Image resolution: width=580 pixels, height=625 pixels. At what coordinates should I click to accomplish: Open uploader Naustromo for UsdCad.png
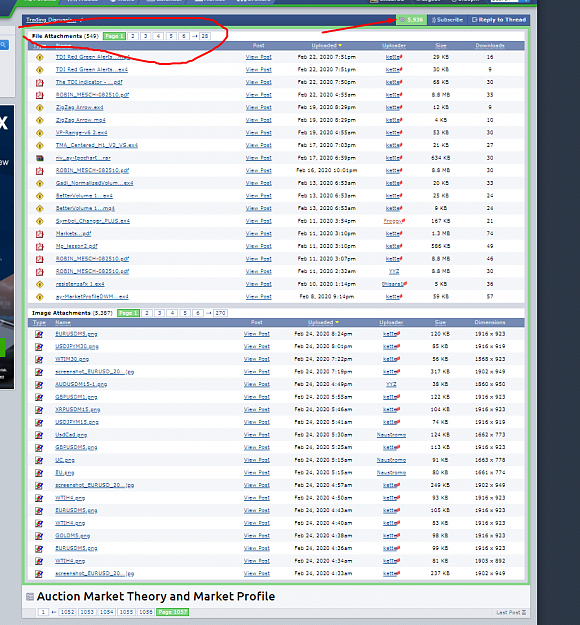coord(391,435)
